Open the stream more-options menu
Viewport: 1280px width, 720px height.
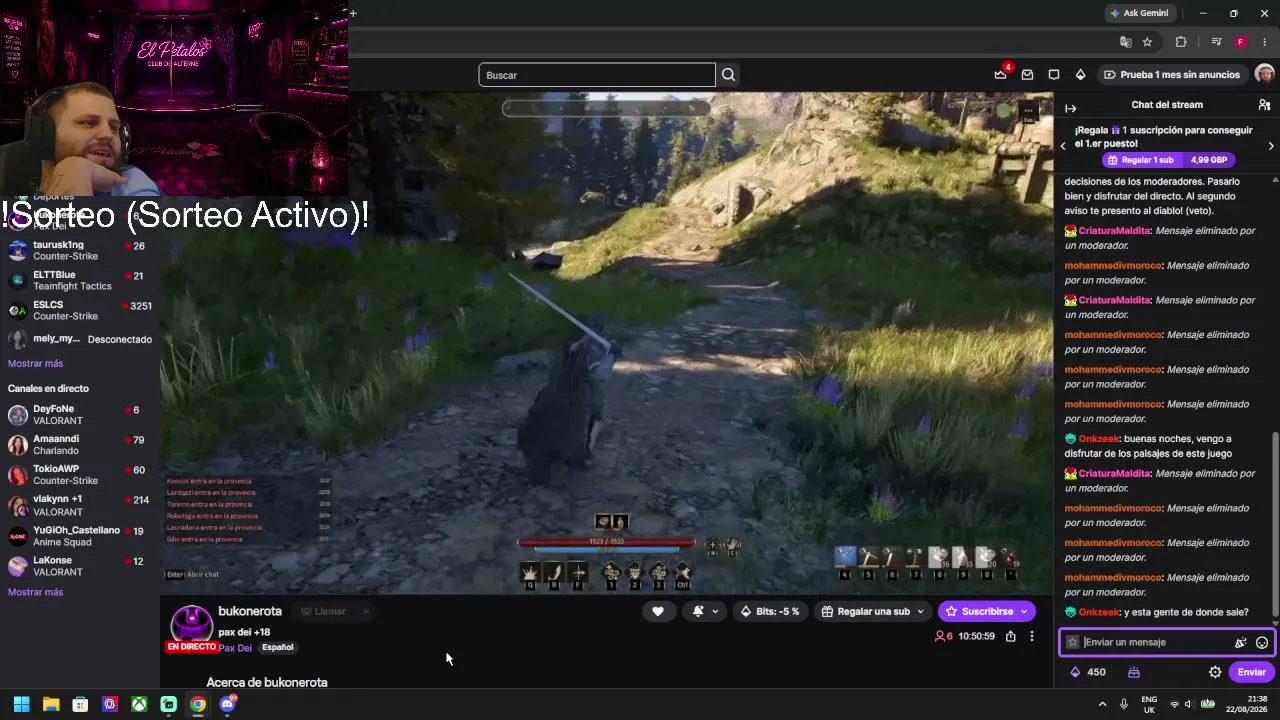click(x=1032, y=636)
